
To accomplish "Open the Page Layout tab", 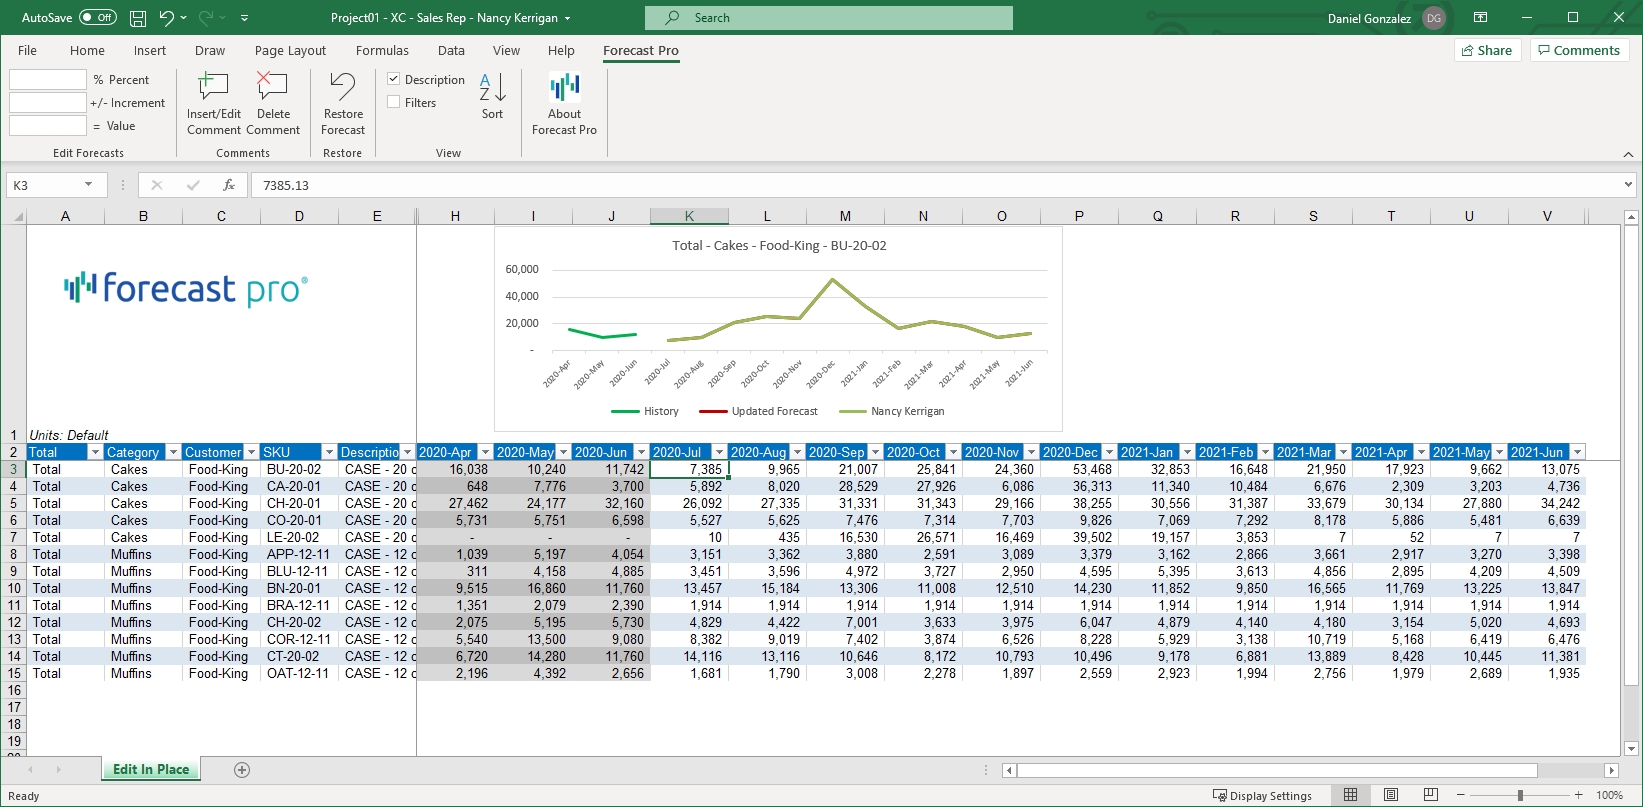I will 290,50.
